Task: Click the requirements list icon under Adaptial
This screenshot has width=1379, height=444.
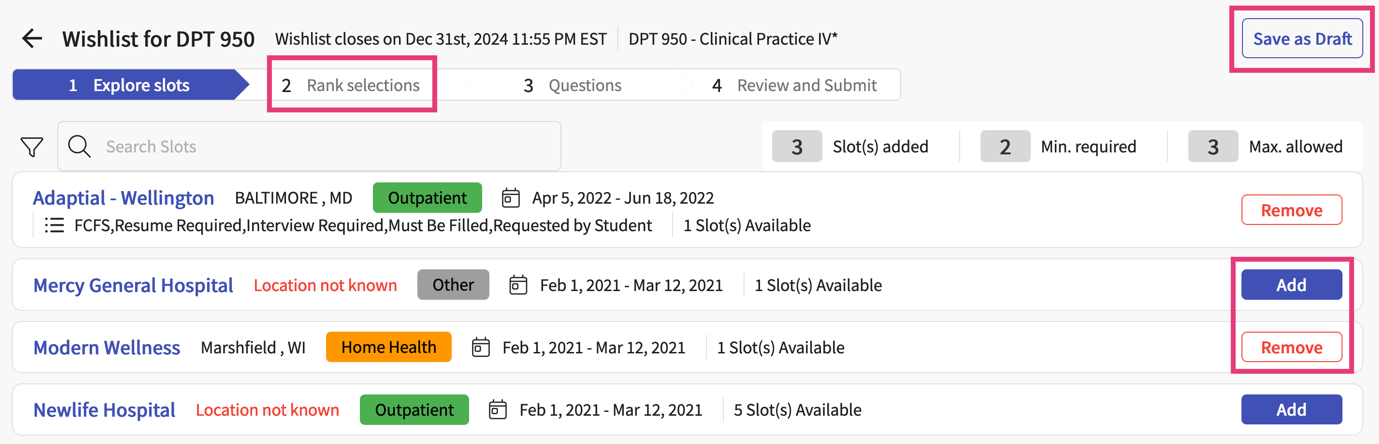Action: pyautogui.click(x=55, y=226)
